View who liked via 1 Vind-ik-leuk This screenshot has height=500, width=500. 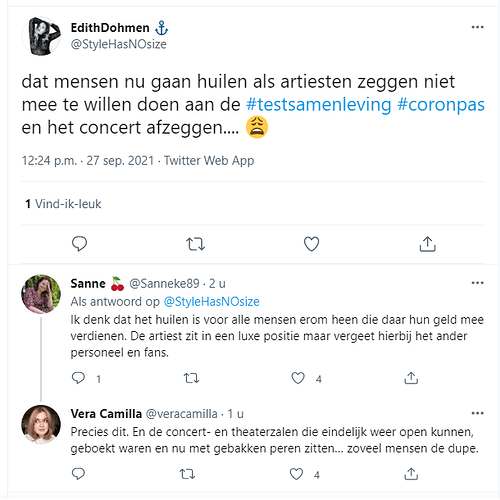[63, 204]
